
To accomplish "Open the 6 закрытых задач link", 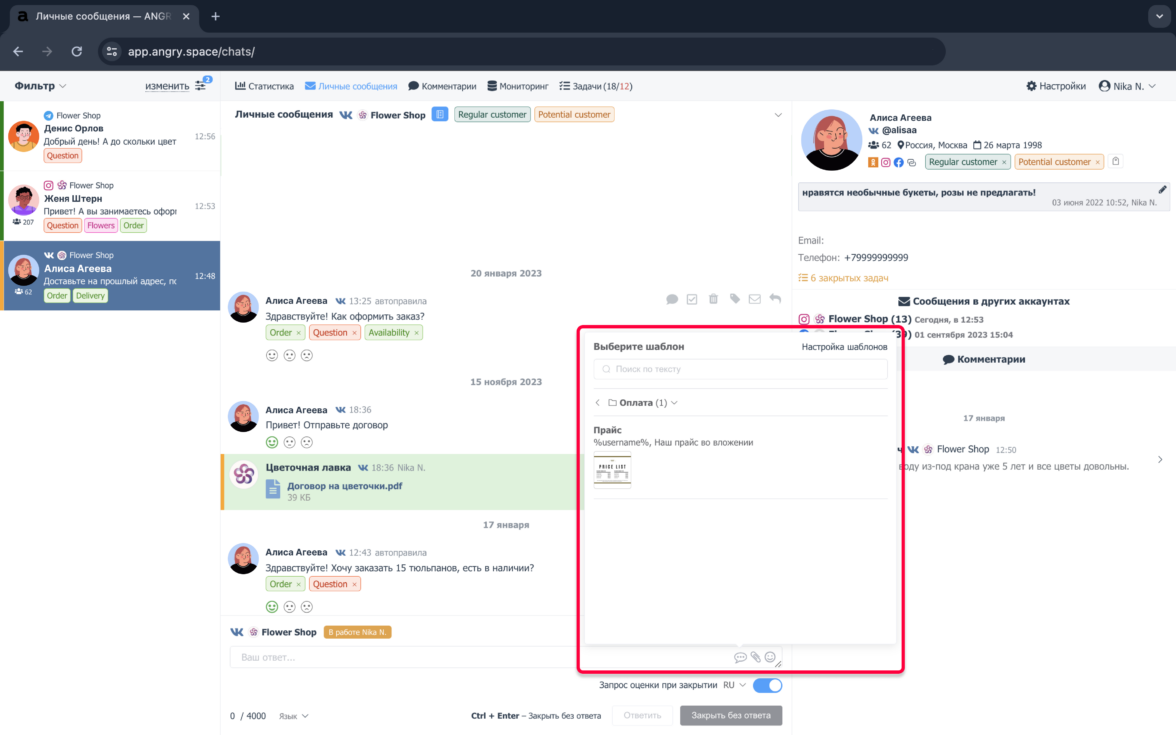I will 843,278.
